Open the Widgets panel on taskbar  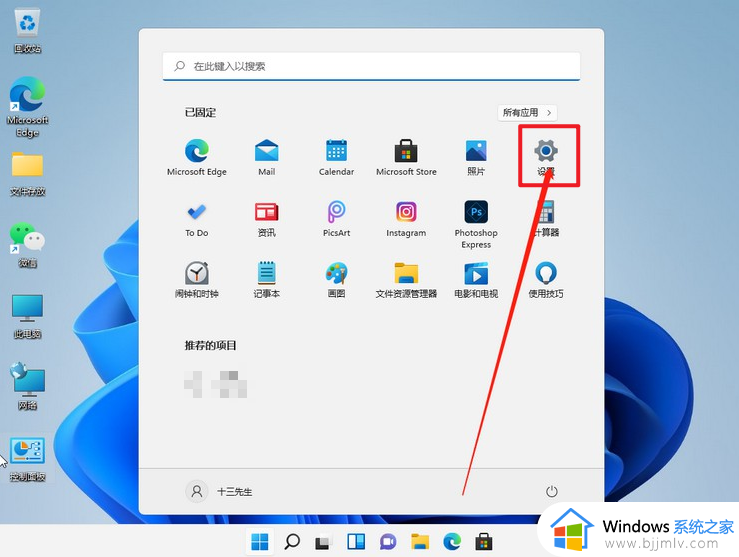[x=356, y=542]
